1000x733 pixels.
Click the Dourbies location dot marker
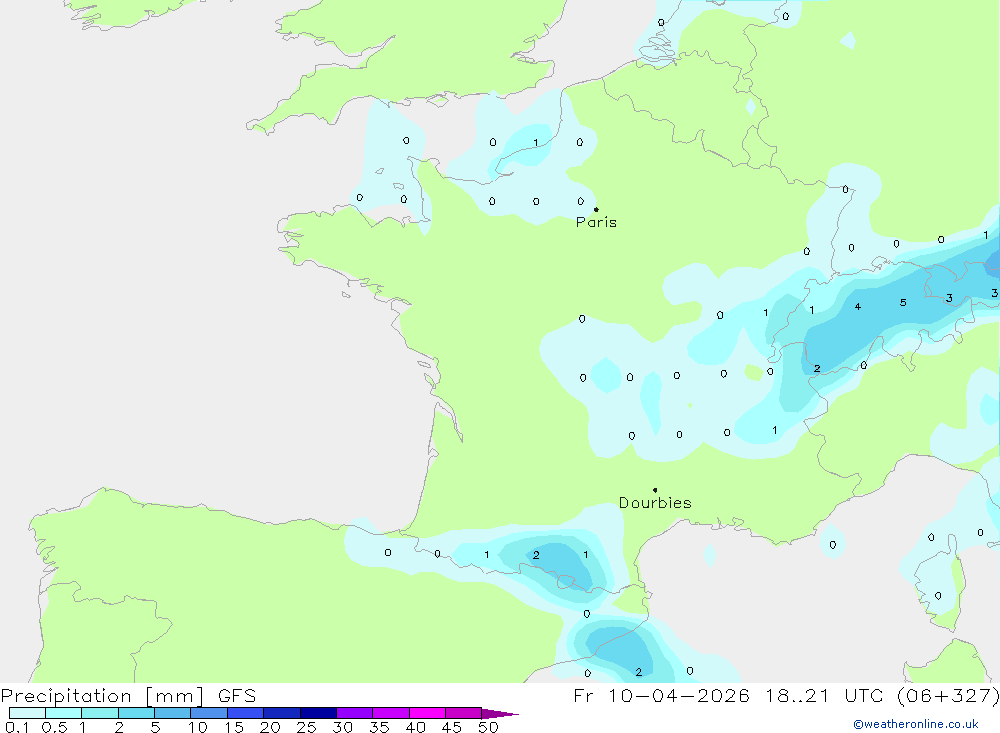(655, 490)
